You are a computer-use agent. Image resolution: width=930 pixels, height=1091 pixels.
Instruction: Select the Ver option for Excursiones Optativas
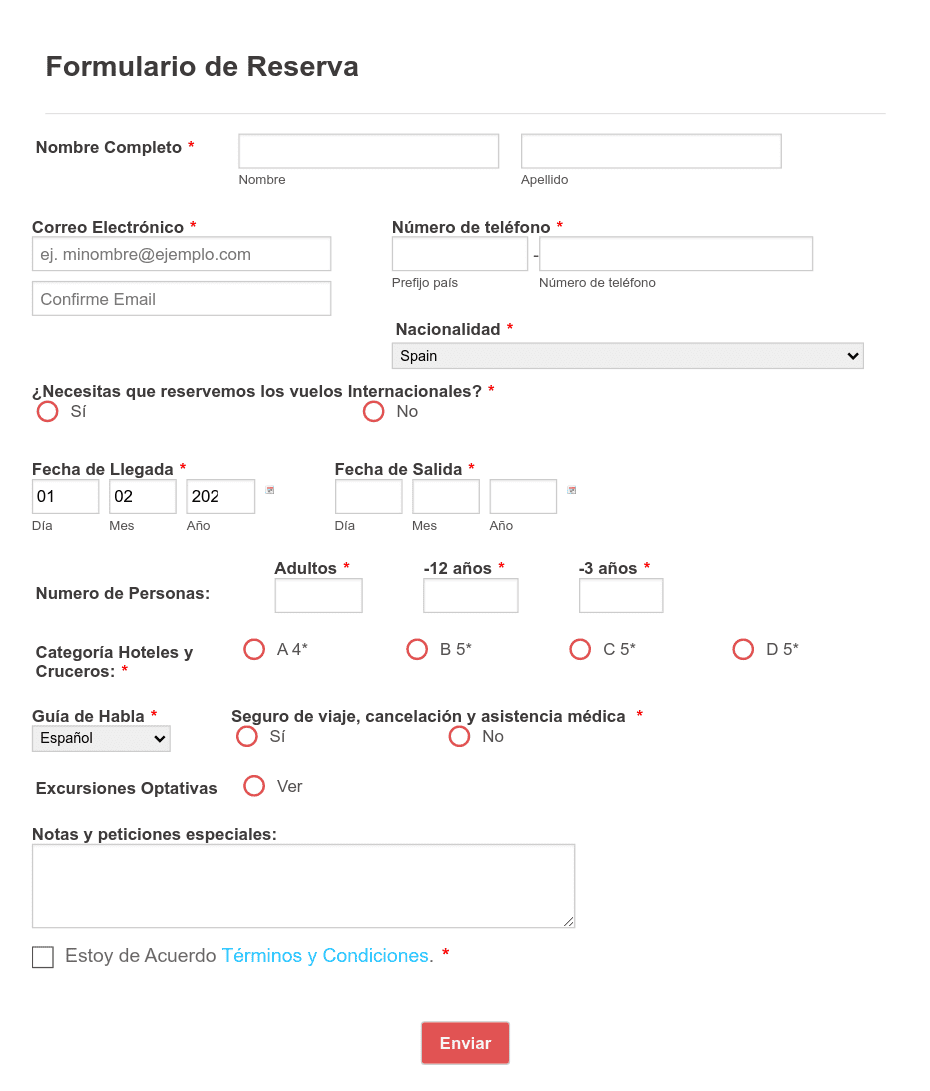click(x=254, y=786)
